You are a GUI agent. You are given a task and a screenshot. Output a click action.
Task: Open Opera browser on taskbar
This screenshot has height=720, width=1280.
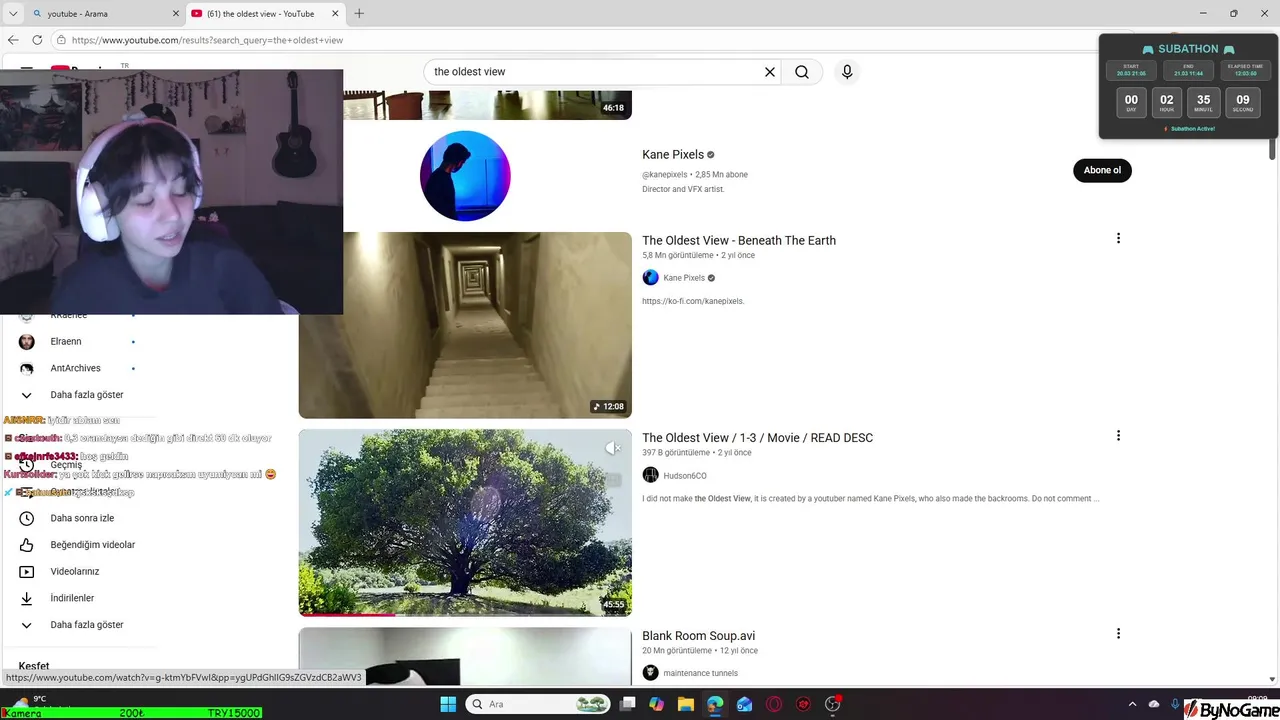(x=773, y=704)
